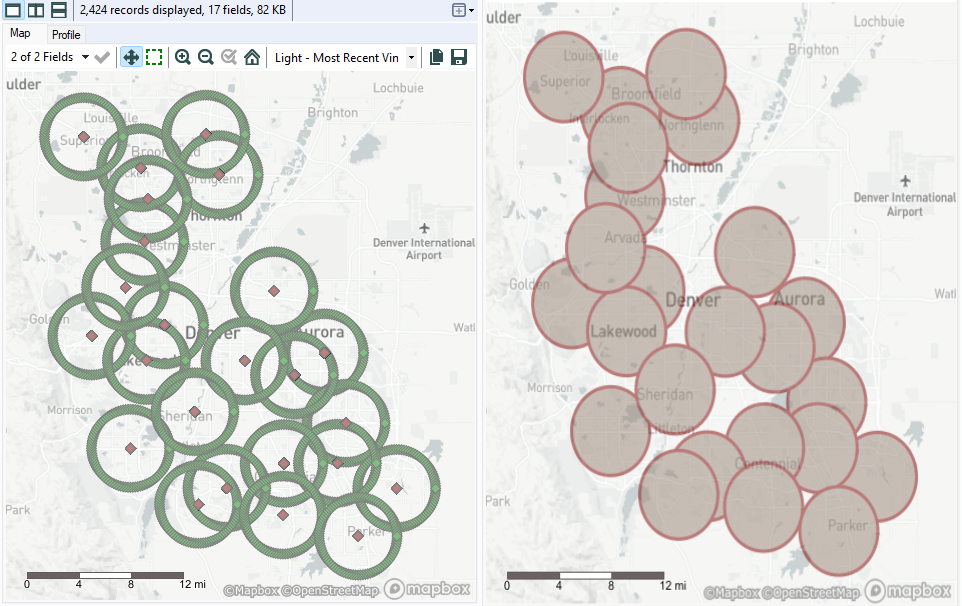Screen dimensions: 962x606
Task: Click the Denver International Airport label, left map
Action: (424, 248)
